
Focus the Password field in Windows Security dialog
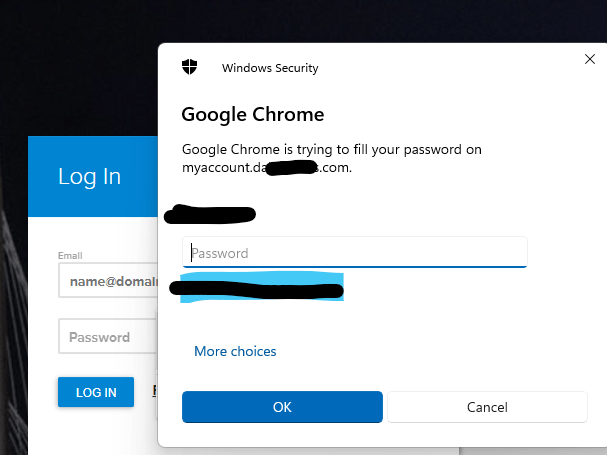point(354,253)
